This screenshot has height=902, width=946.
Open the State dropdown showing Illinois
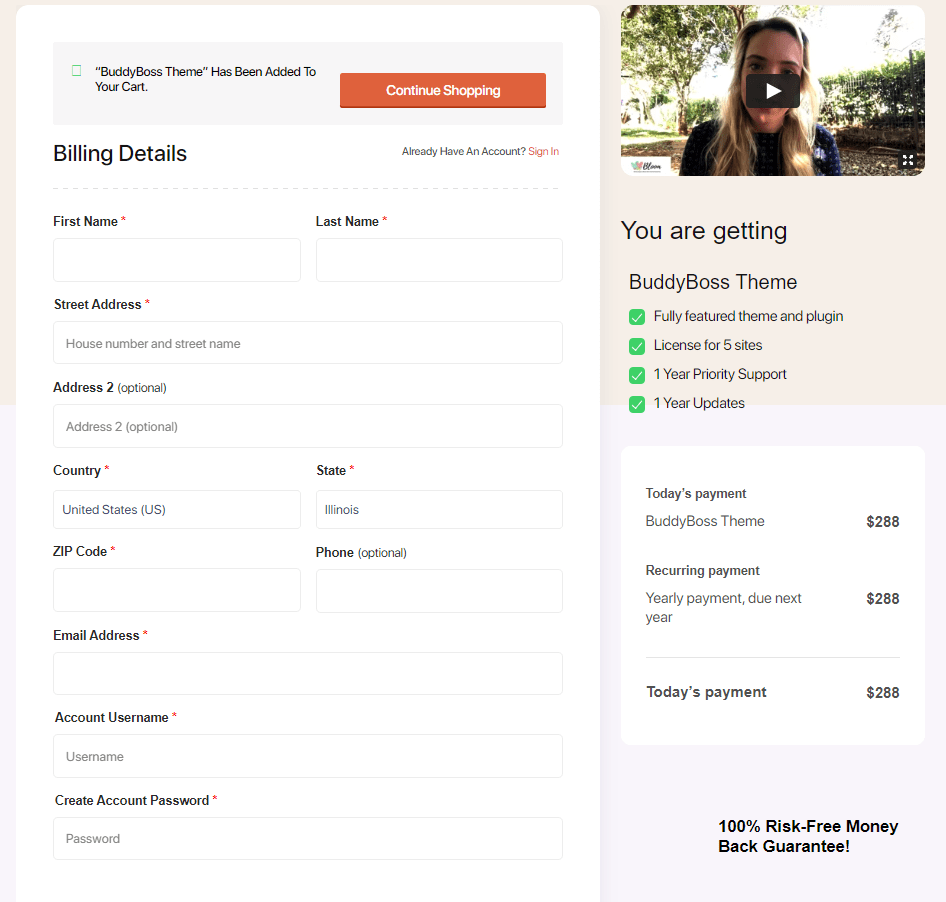pos(439,509)
